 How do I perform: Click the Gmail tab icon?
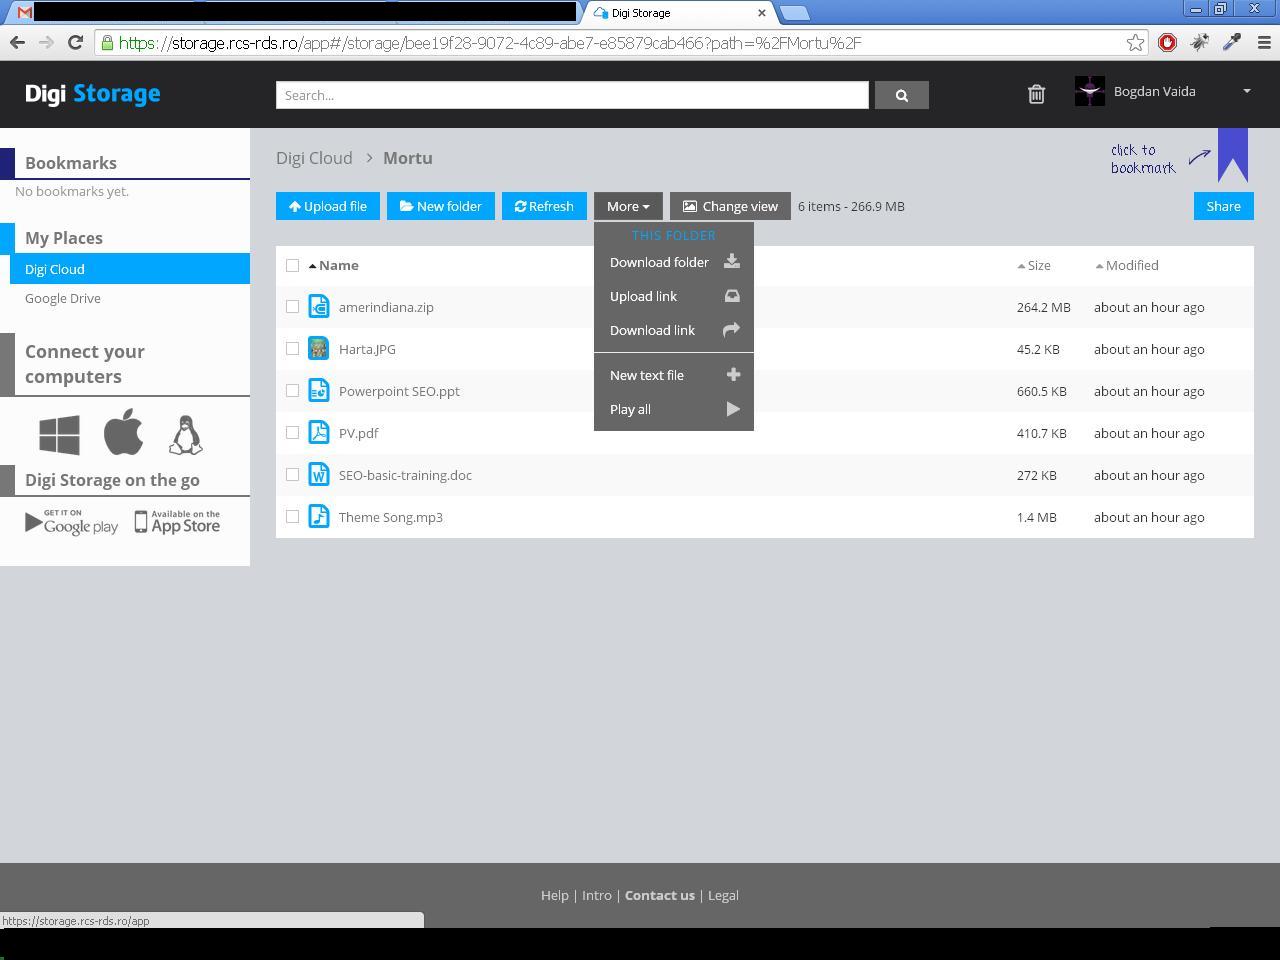point(25,13)
